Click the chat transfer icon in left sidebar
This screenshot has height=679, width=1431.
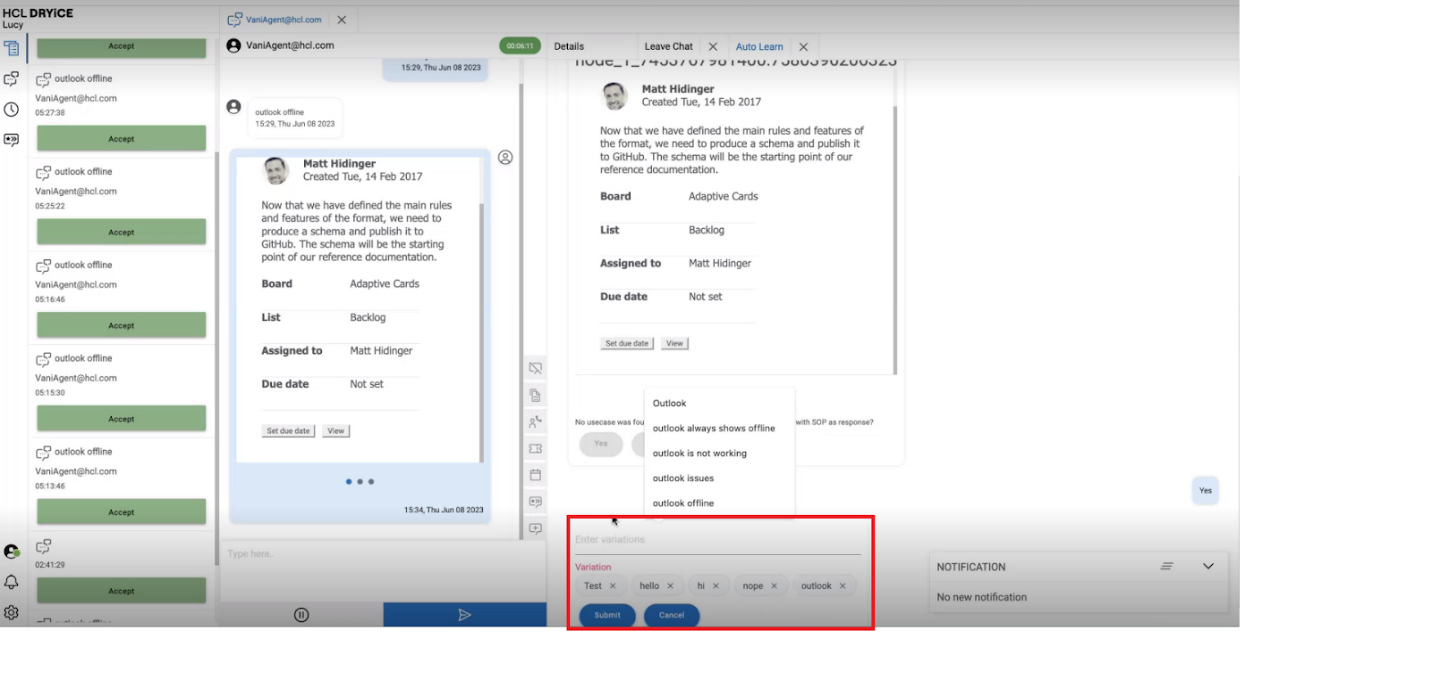pyautogui.click(x=11, y=140)
